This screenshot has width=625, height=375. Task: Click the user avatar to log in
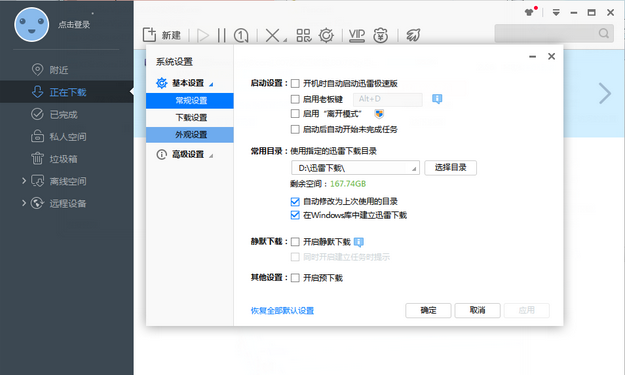point(32,25)
